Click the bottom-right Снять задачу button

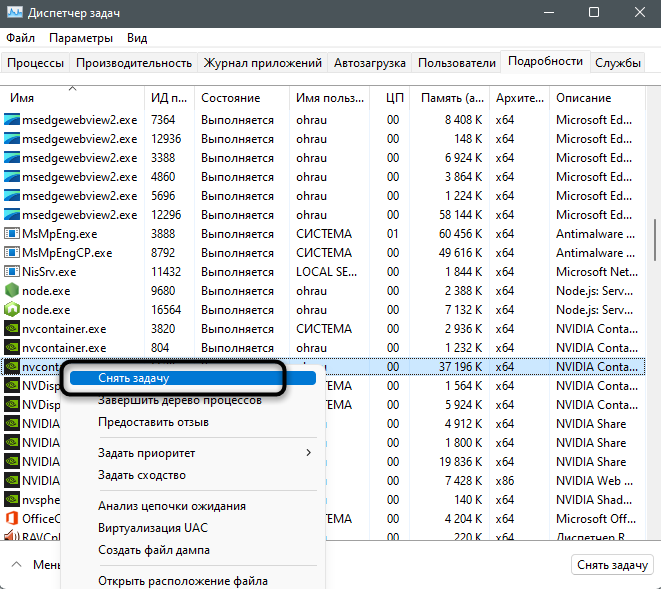[612, 565]
